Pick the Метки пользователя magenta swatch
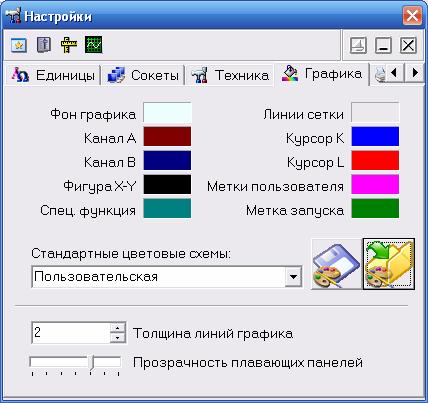Image resolution: width=428 pixels, height=403 pixels. tap(375, 184)
